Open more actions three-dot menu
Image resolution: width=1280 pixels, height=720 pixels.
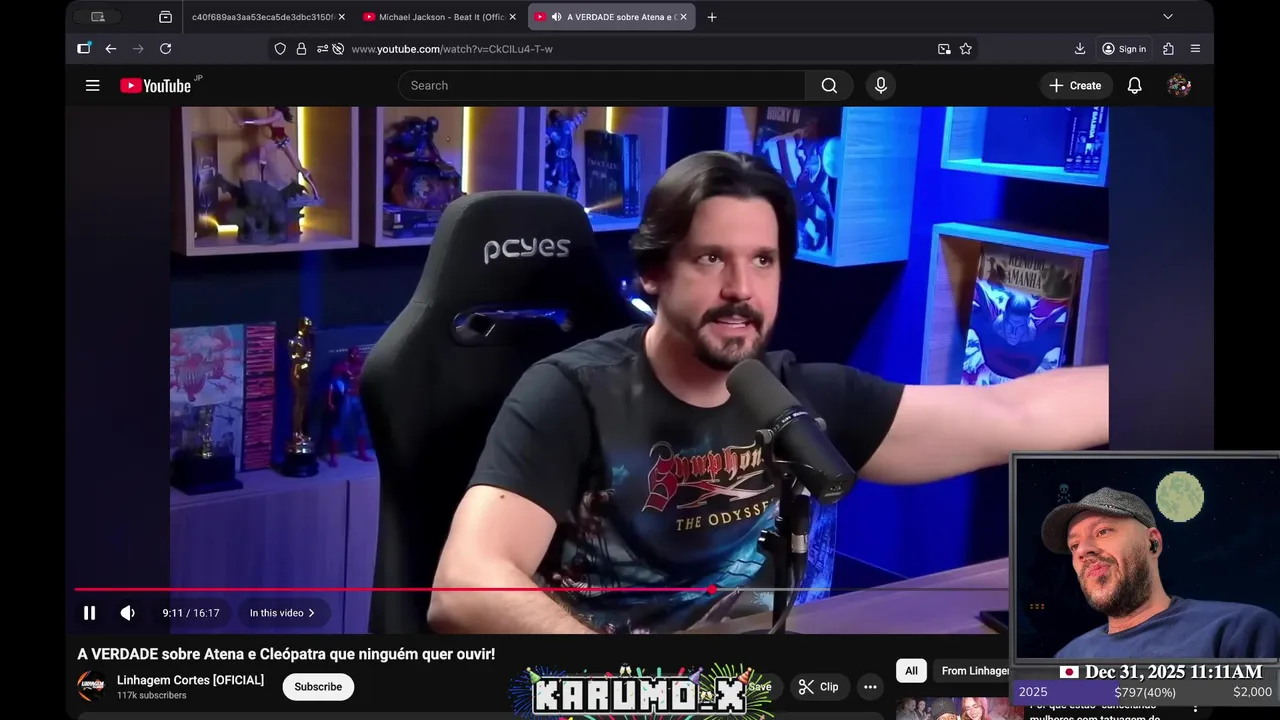pos(870,687)
